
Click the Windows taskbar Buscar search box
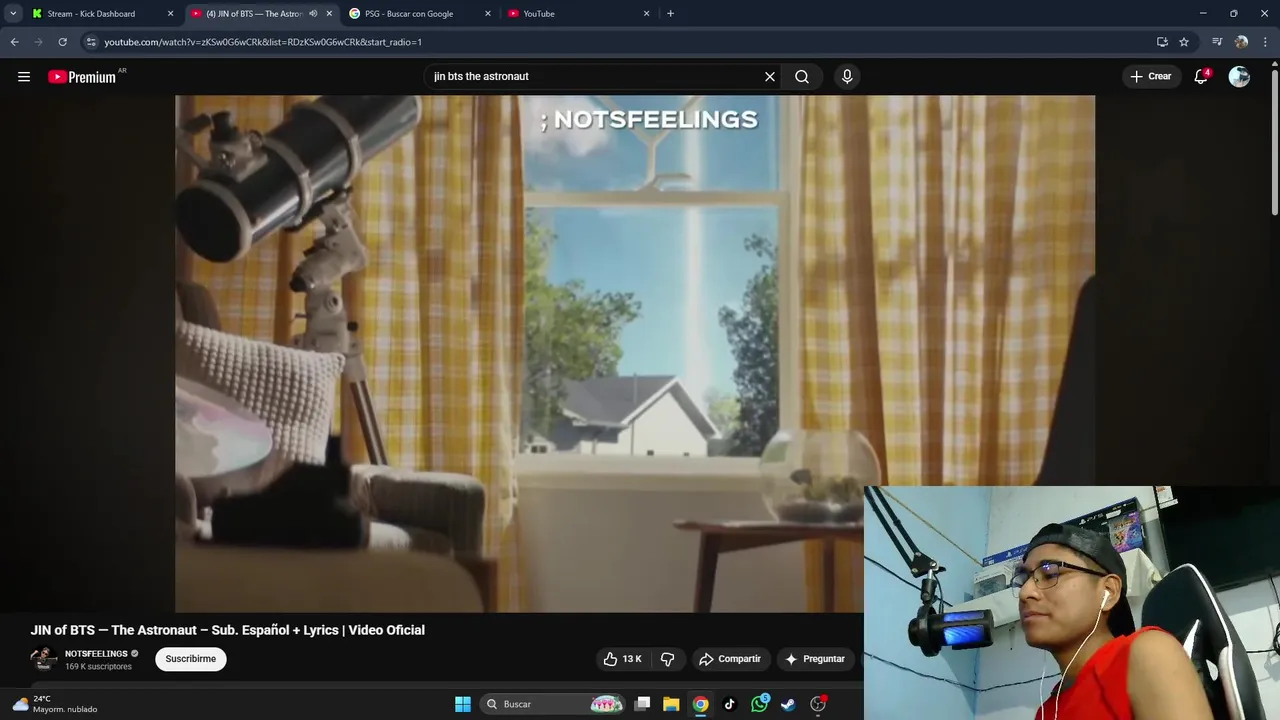click(553, 704)
